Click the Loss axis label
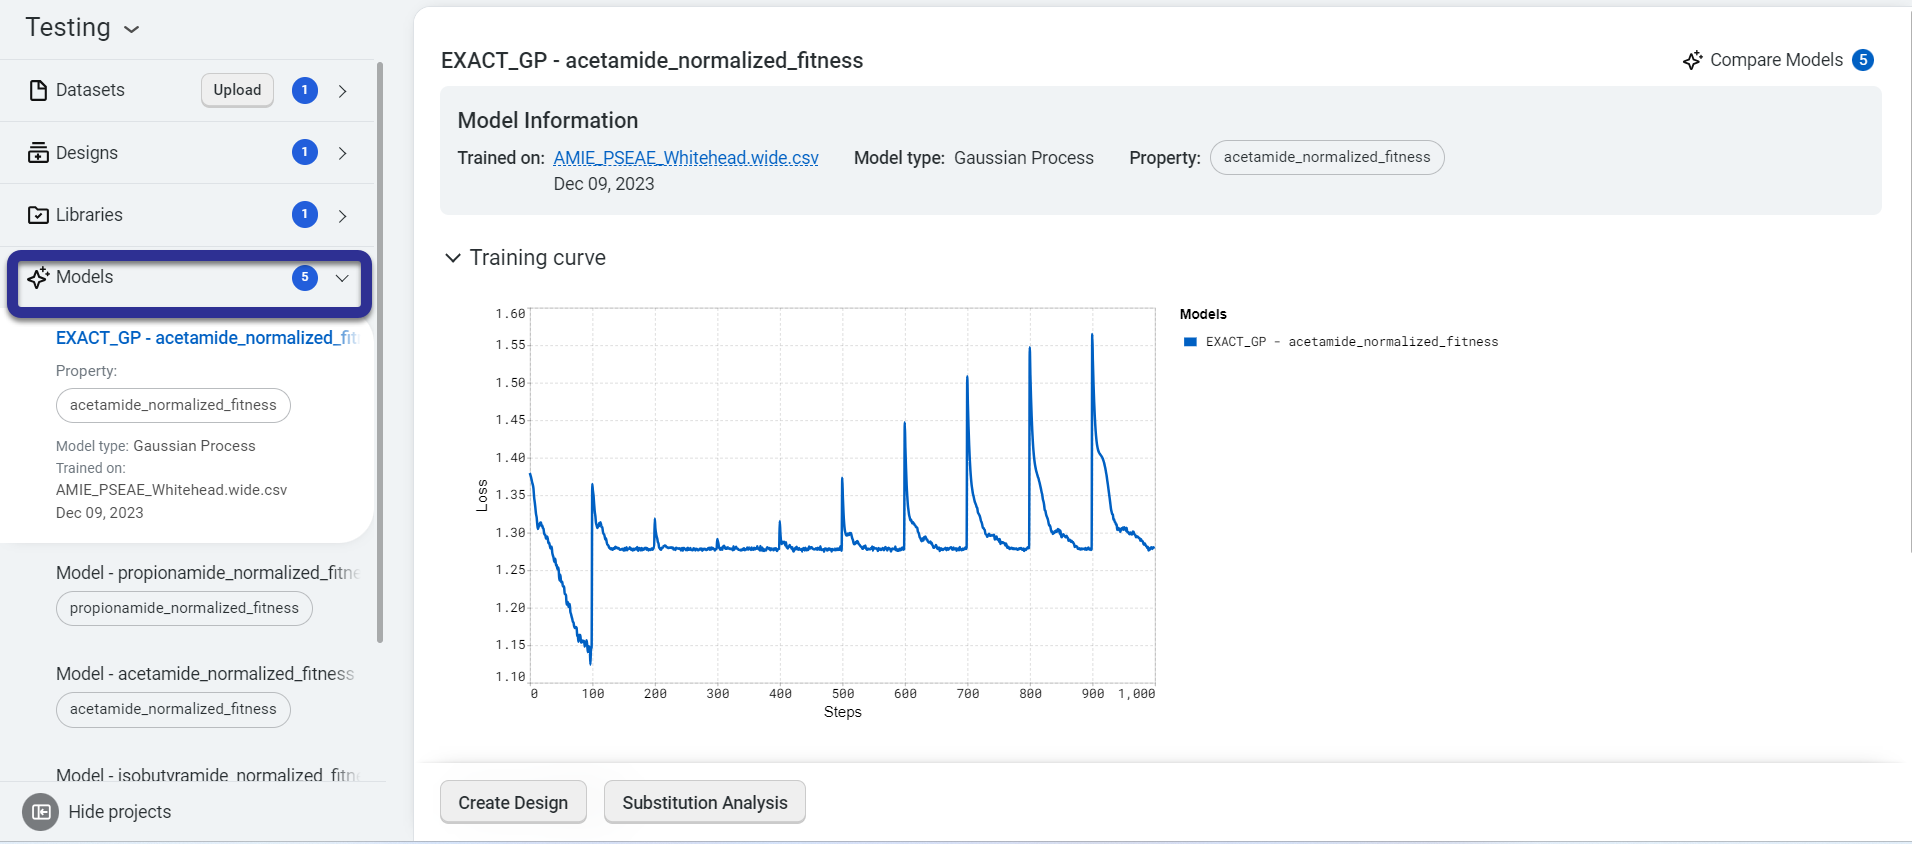This screenshot has height=844, width=1912. (482, 496)
